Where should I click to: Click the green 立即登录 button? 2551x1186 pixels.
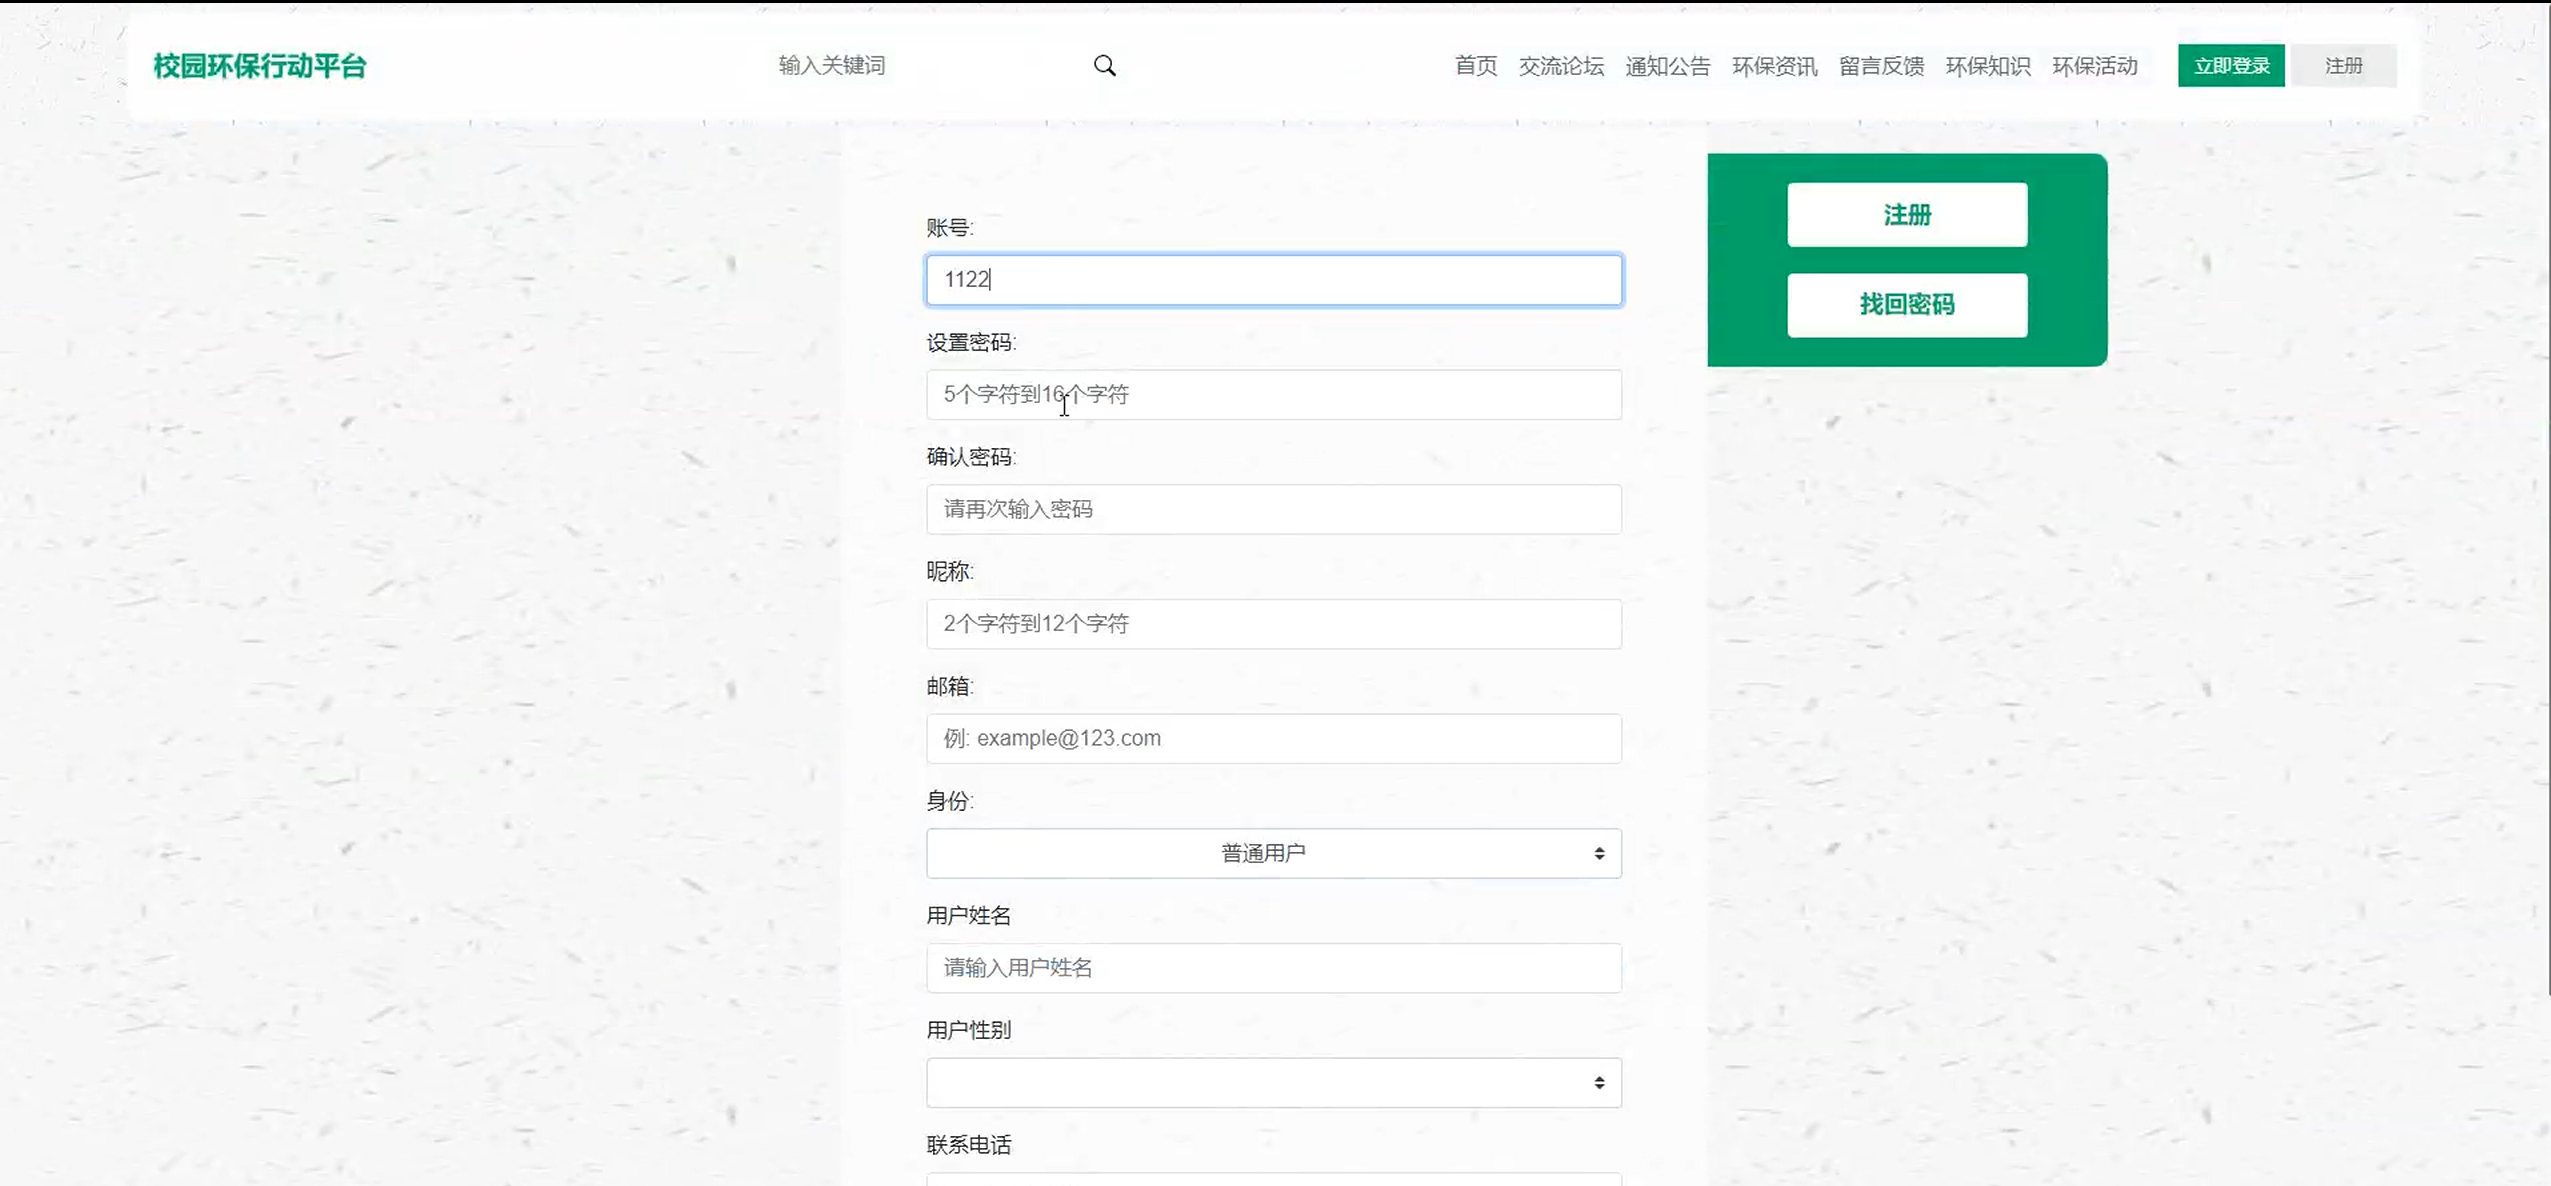click(2230, 66)
